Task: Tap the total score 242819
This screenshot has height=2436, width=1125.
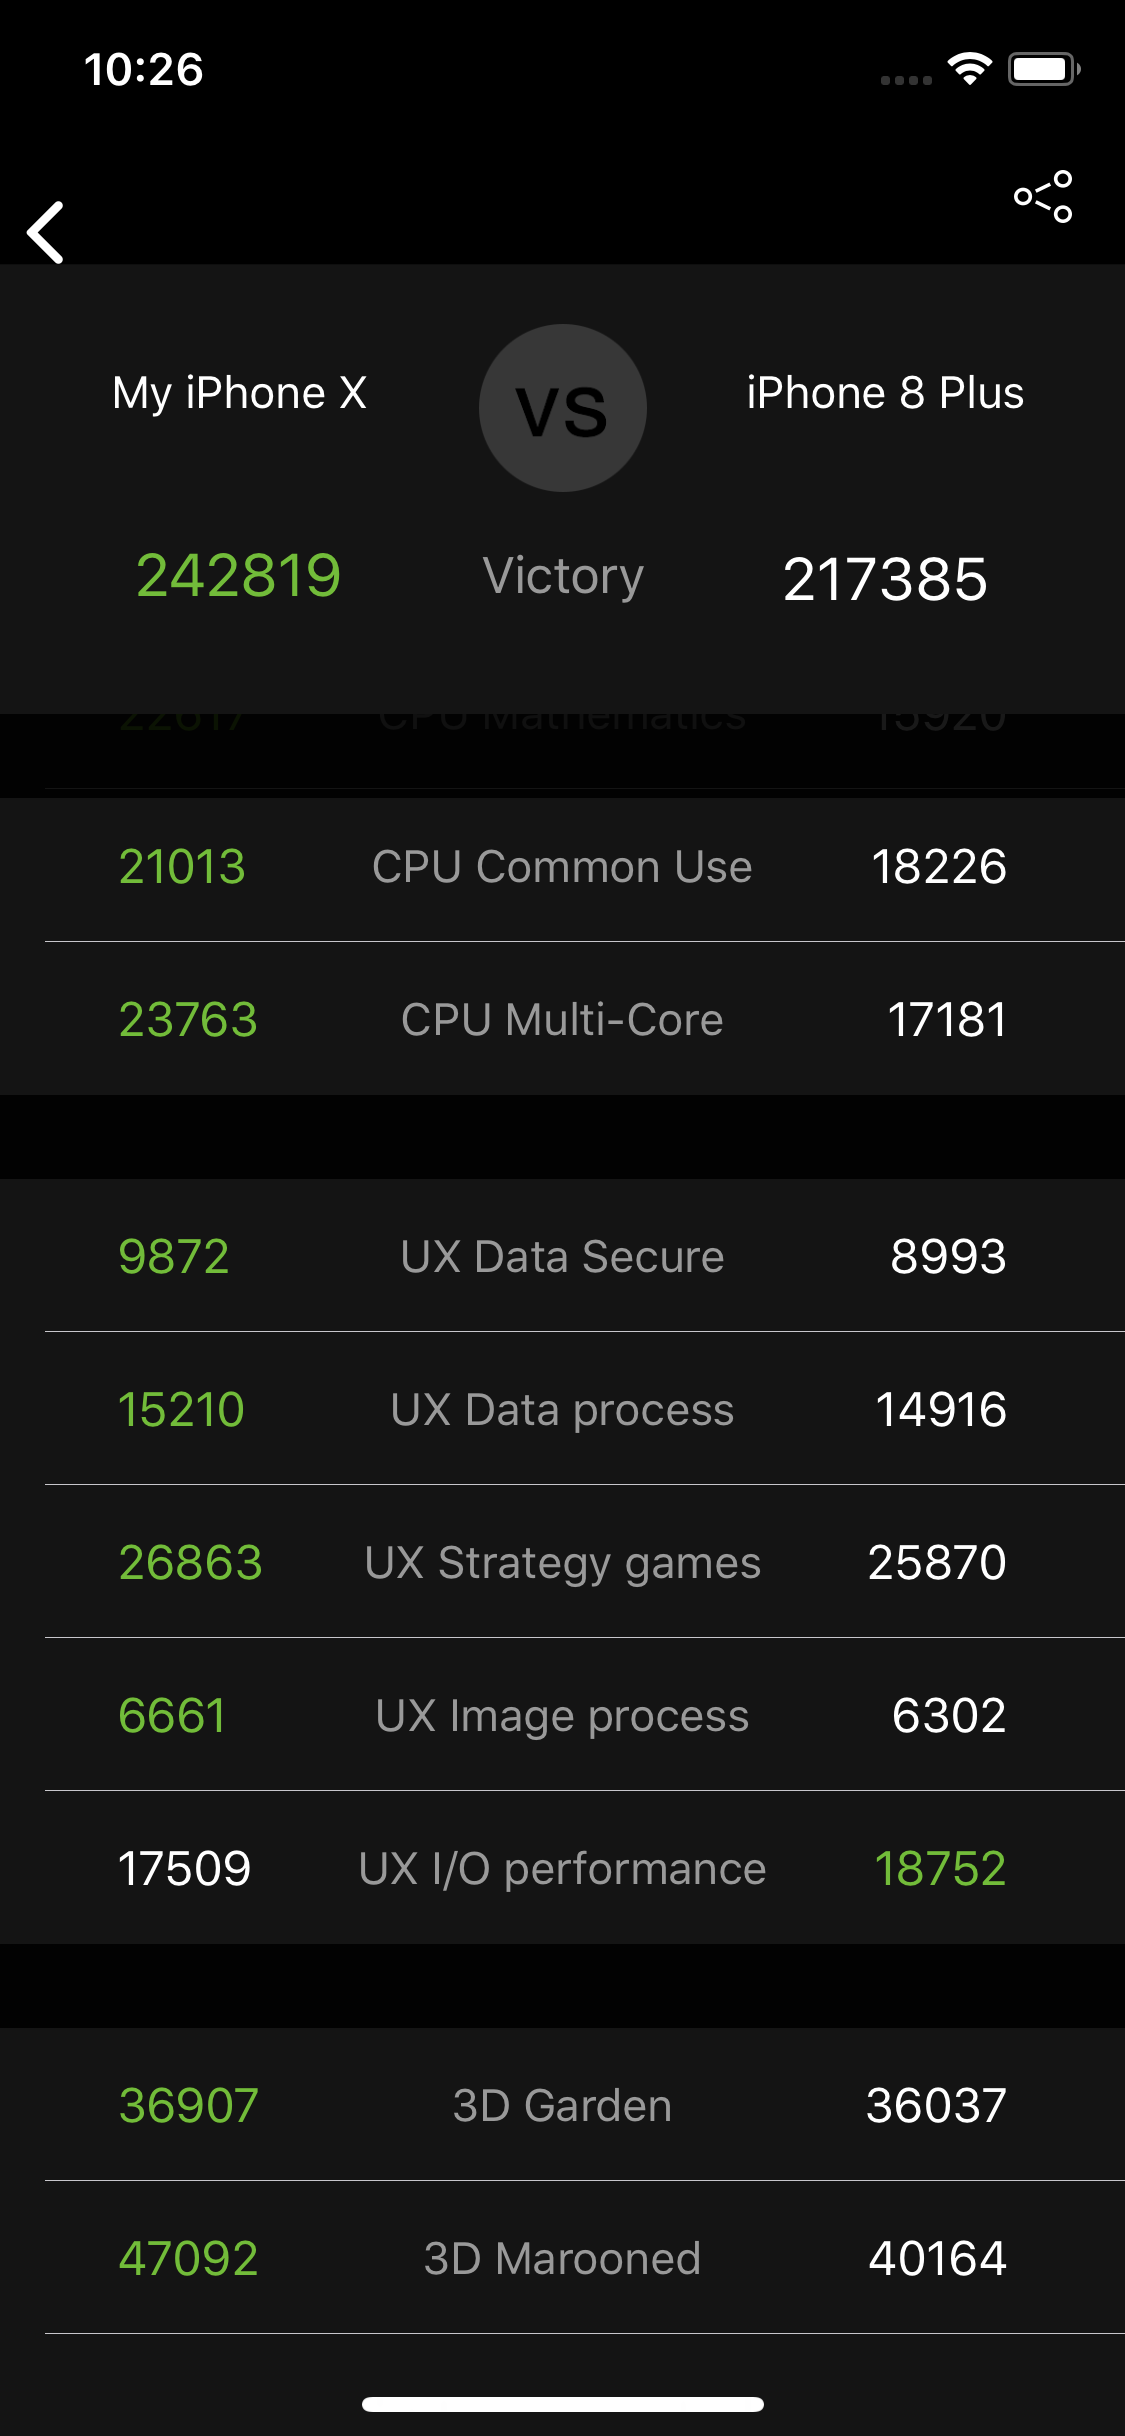Action: (x=239, y=576)
